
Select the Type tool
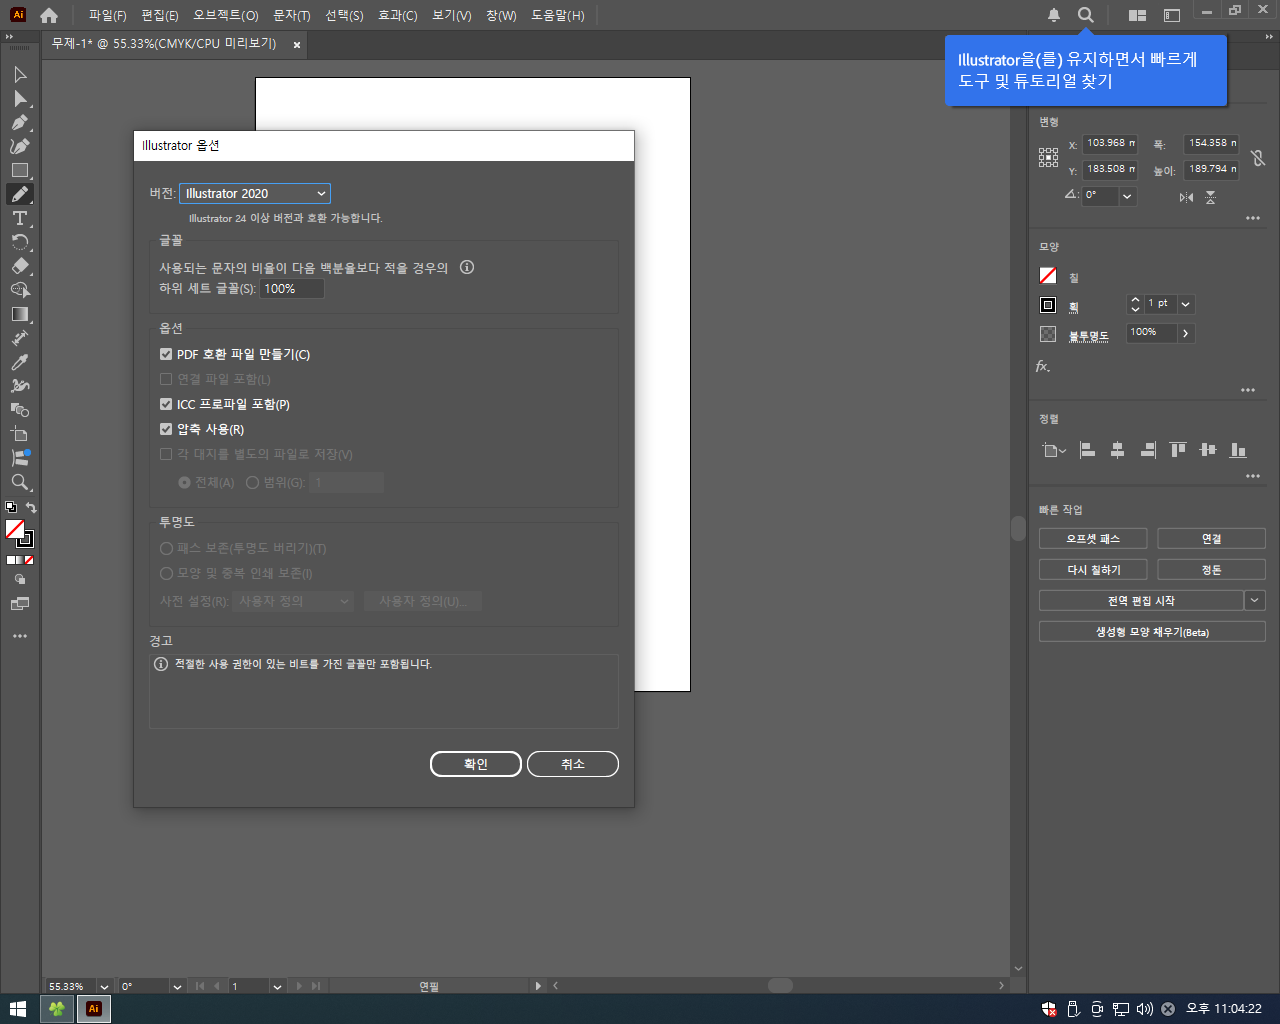(x=20, y=218)
